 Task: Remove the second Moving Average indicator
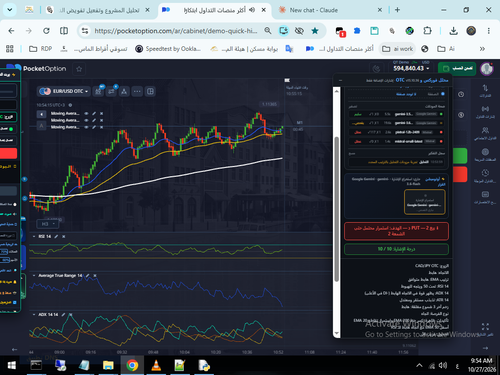pyautogui.click(x=102, y=120)
